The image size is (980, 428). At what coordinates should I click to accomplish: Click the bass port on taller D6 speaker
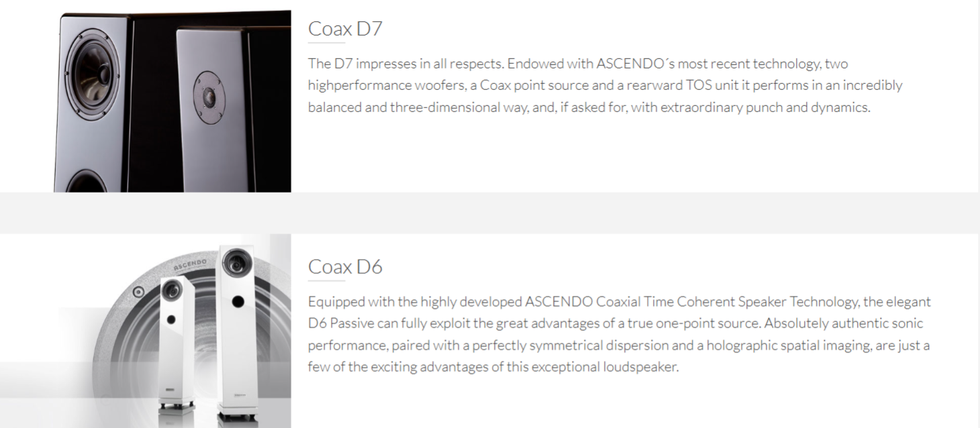point(238,302)
